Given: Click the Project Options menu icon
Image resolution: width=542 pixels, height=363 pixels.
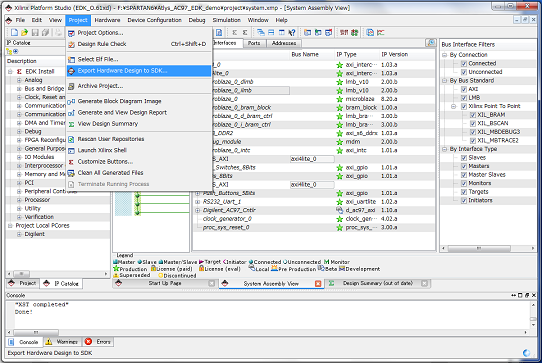Looking at the screenshot, I should (71, 33).
